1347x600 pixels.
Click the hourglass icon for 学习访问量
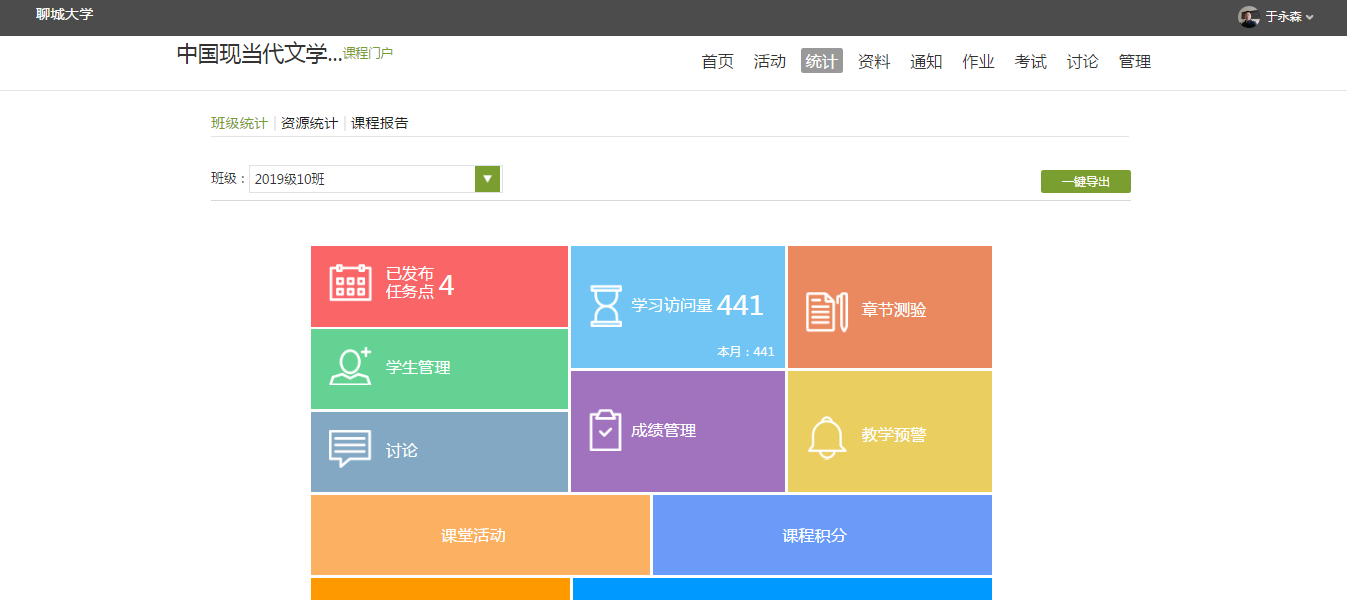[605, 306]
